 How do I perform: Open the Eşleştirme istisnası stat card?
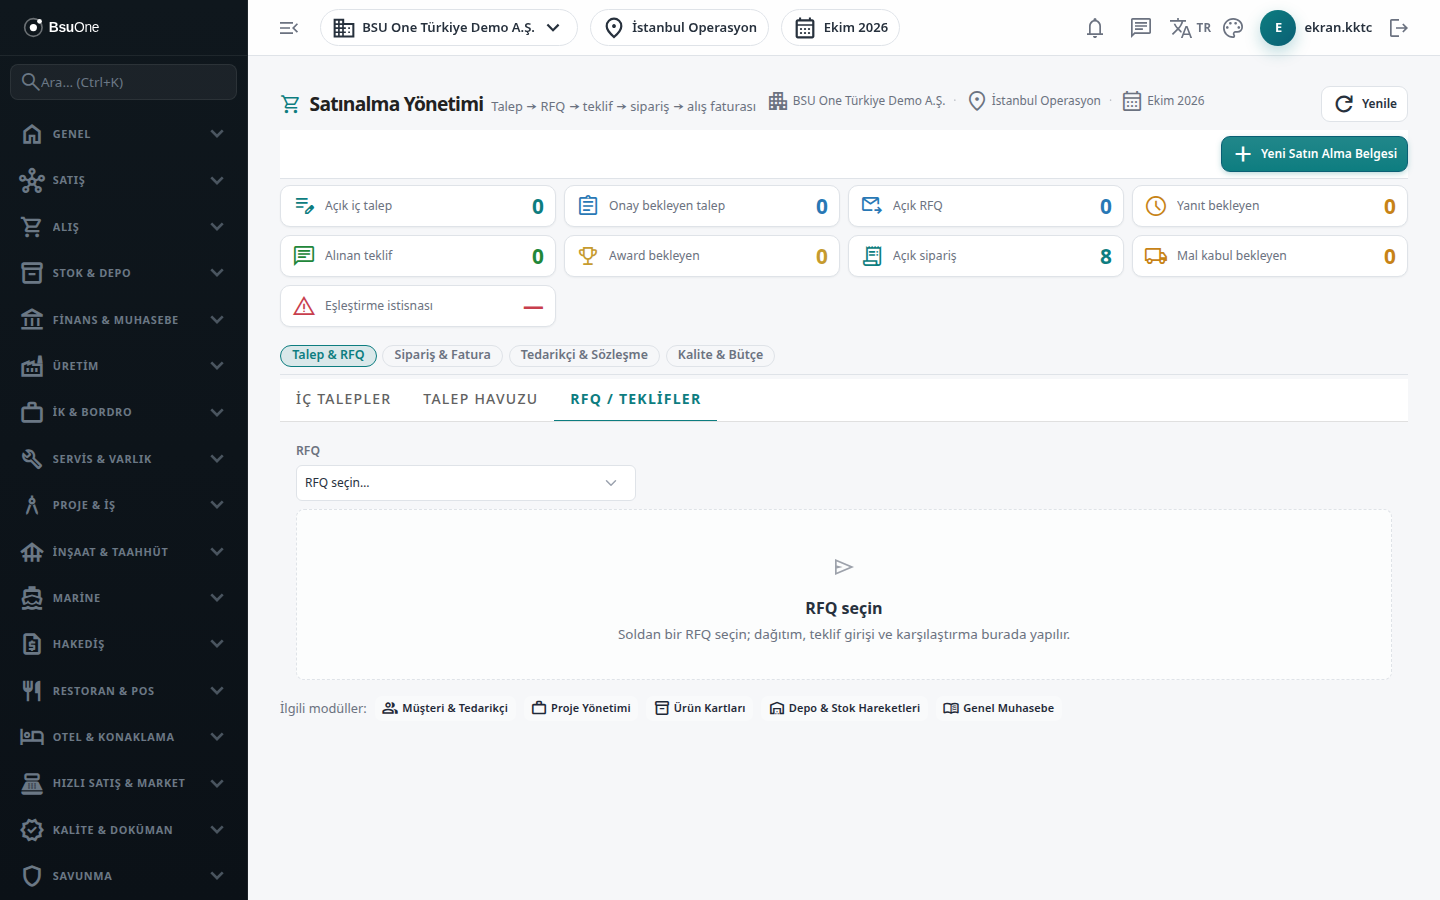pos(418,306)
